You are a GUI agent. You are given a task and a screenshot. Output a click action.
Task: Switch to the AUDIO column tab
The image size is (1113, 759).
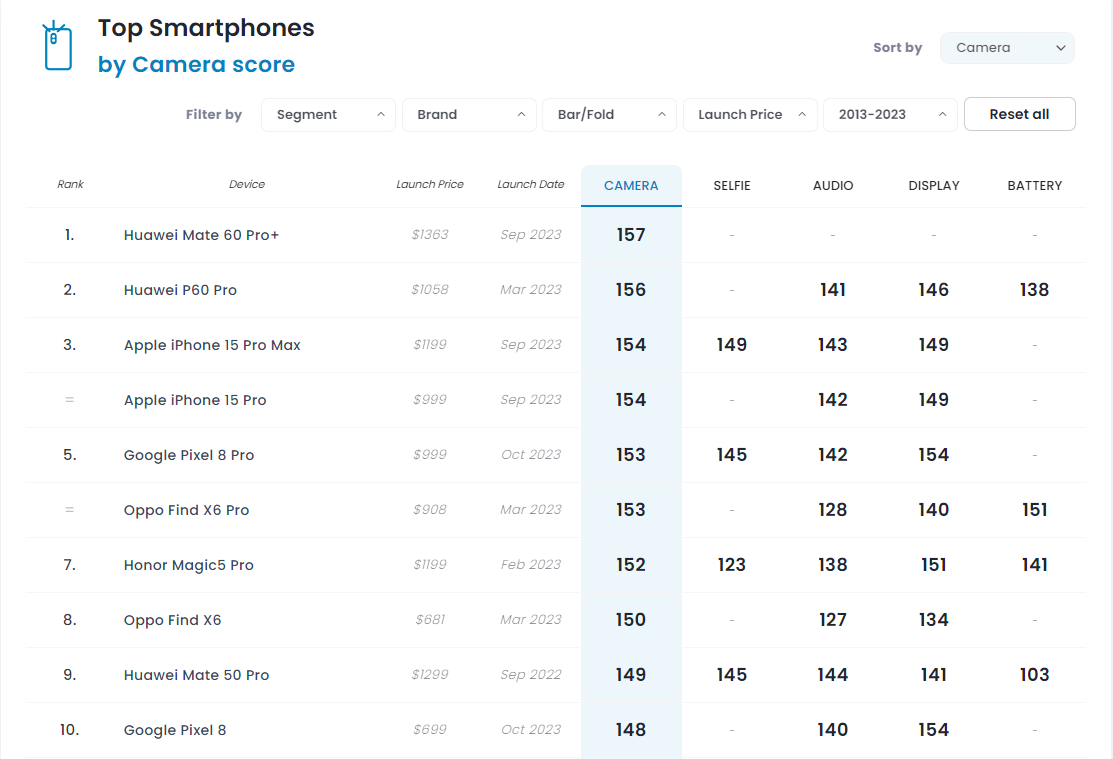(833, 186)
